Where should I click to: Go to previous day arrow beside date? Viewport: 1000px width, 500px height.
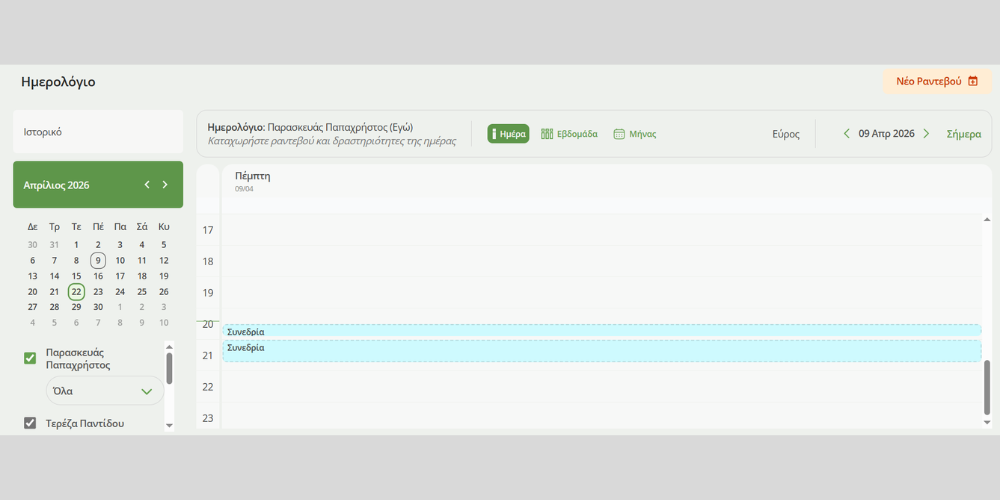click(x=846, y=134)
